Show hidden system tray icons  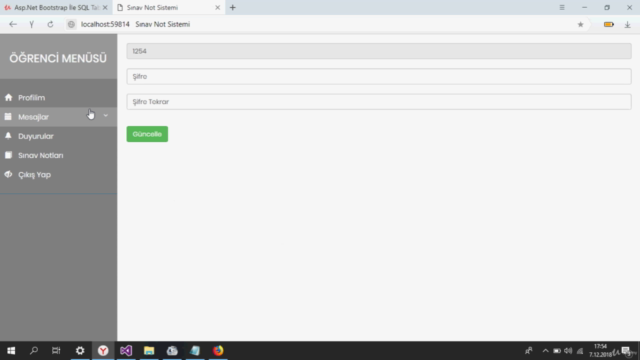[545, 351]
